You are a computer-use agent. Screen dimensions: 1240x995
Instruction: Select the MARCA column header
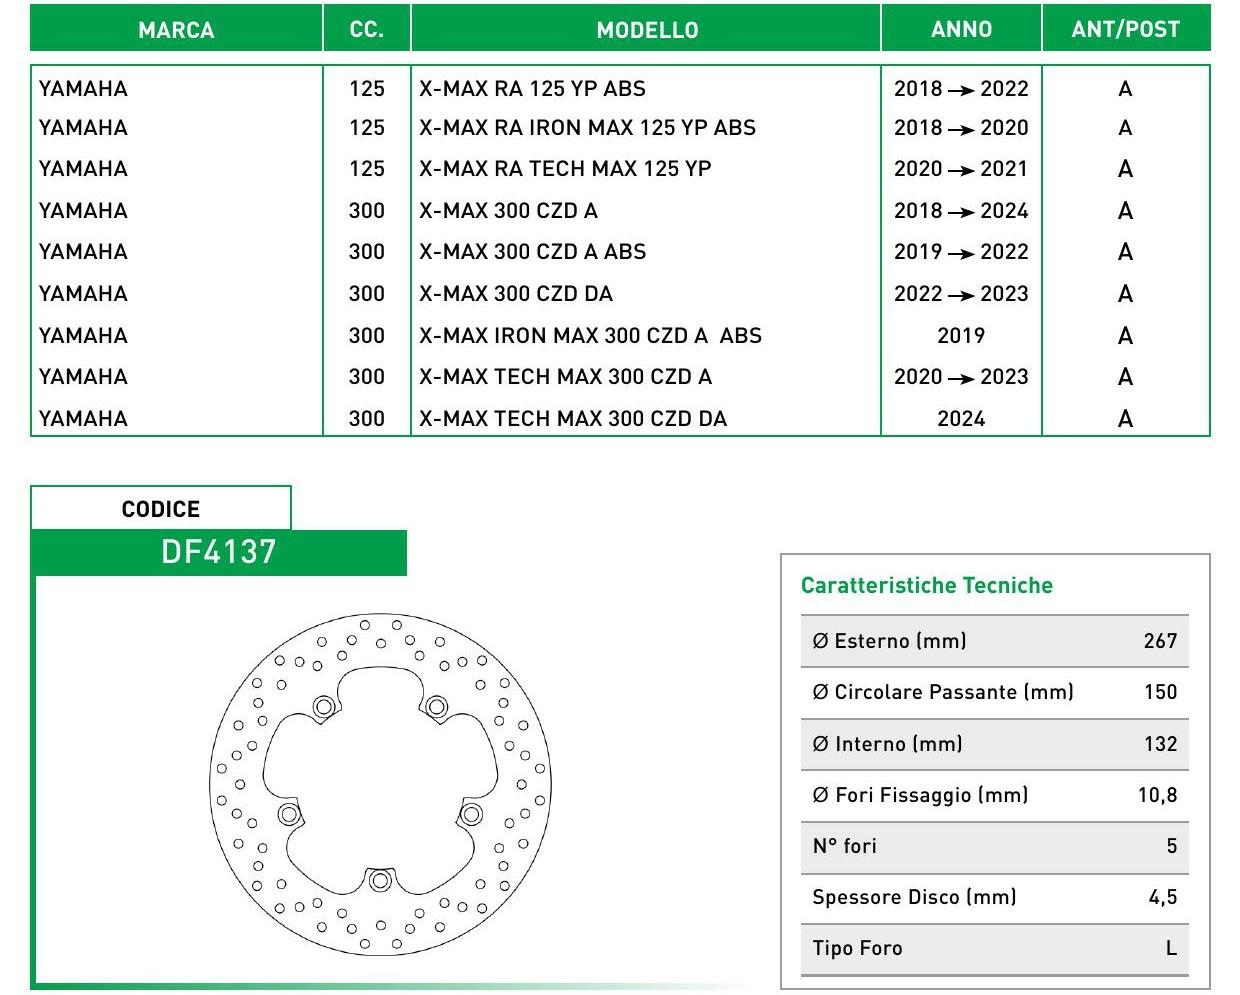[176, 29]
